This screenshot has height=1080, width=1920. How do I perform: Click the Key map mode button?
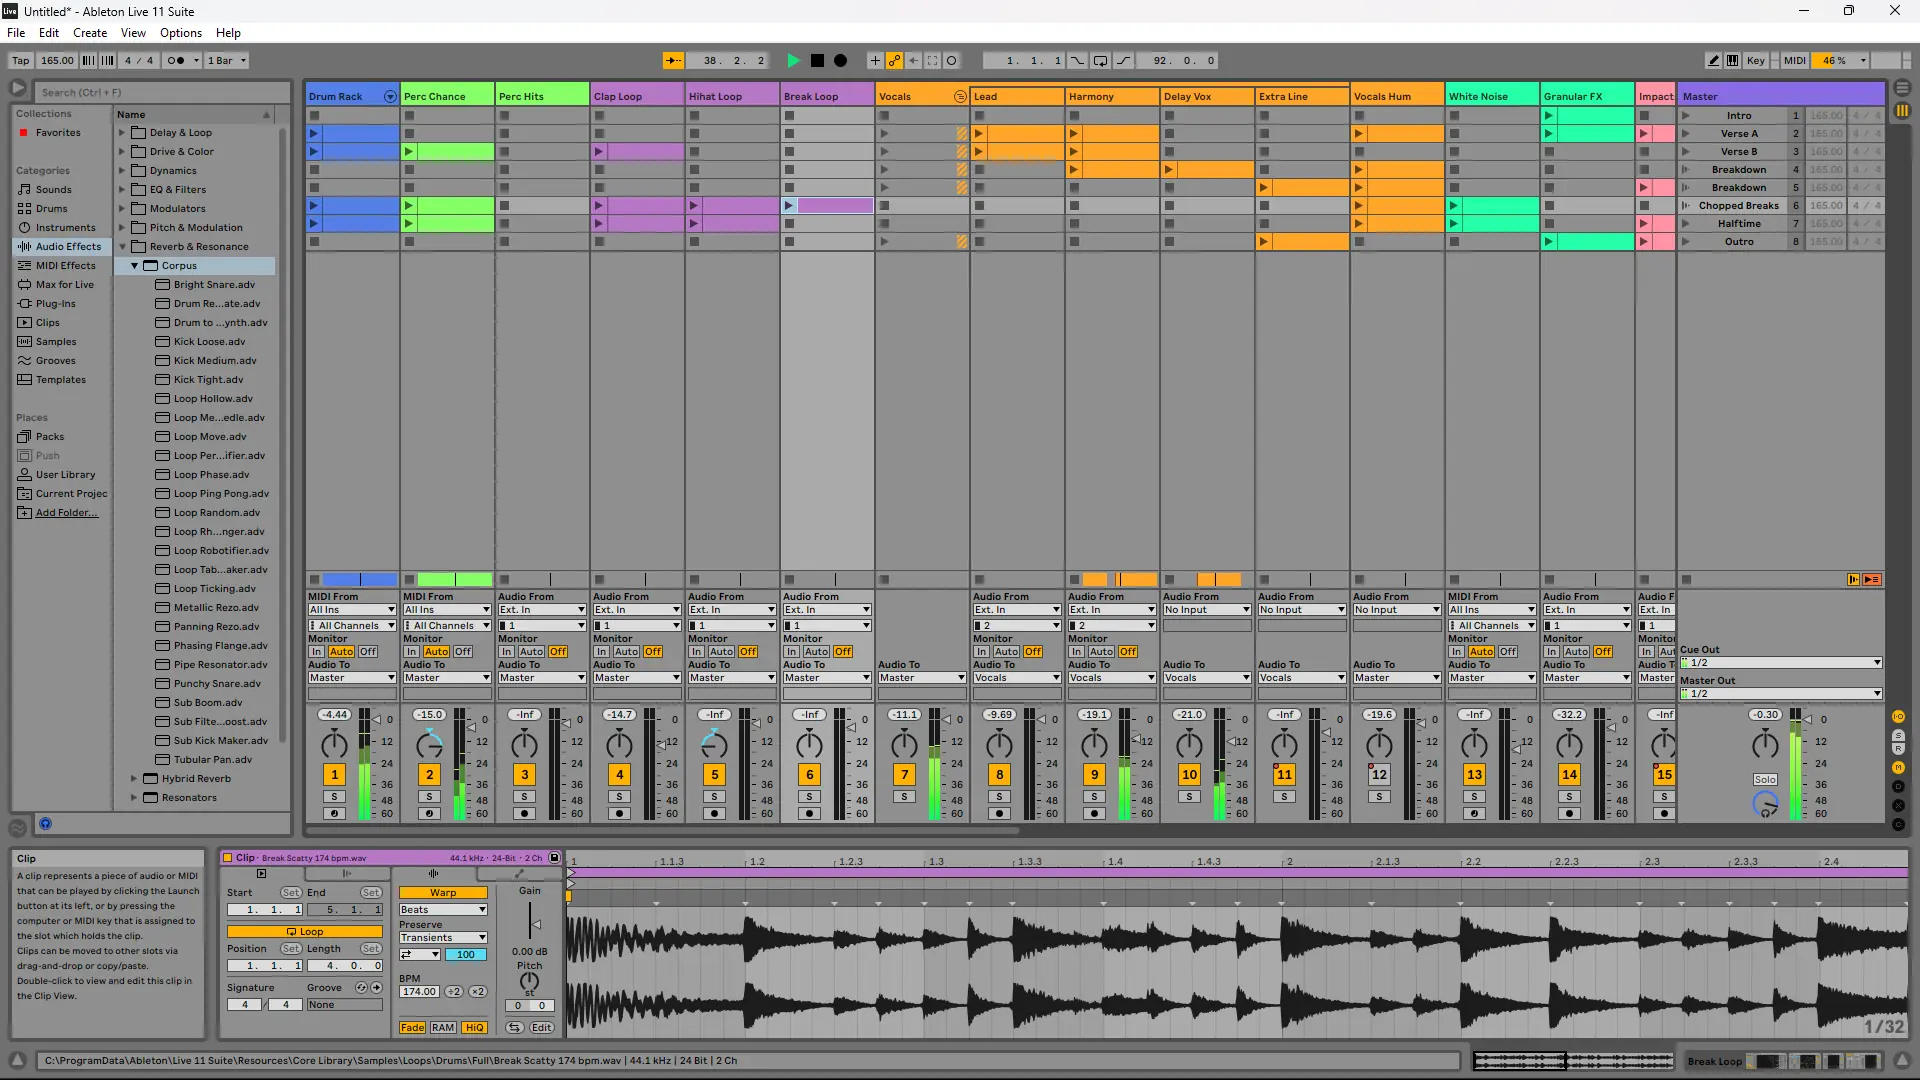pyautogui.click(x=1755, y=61)
